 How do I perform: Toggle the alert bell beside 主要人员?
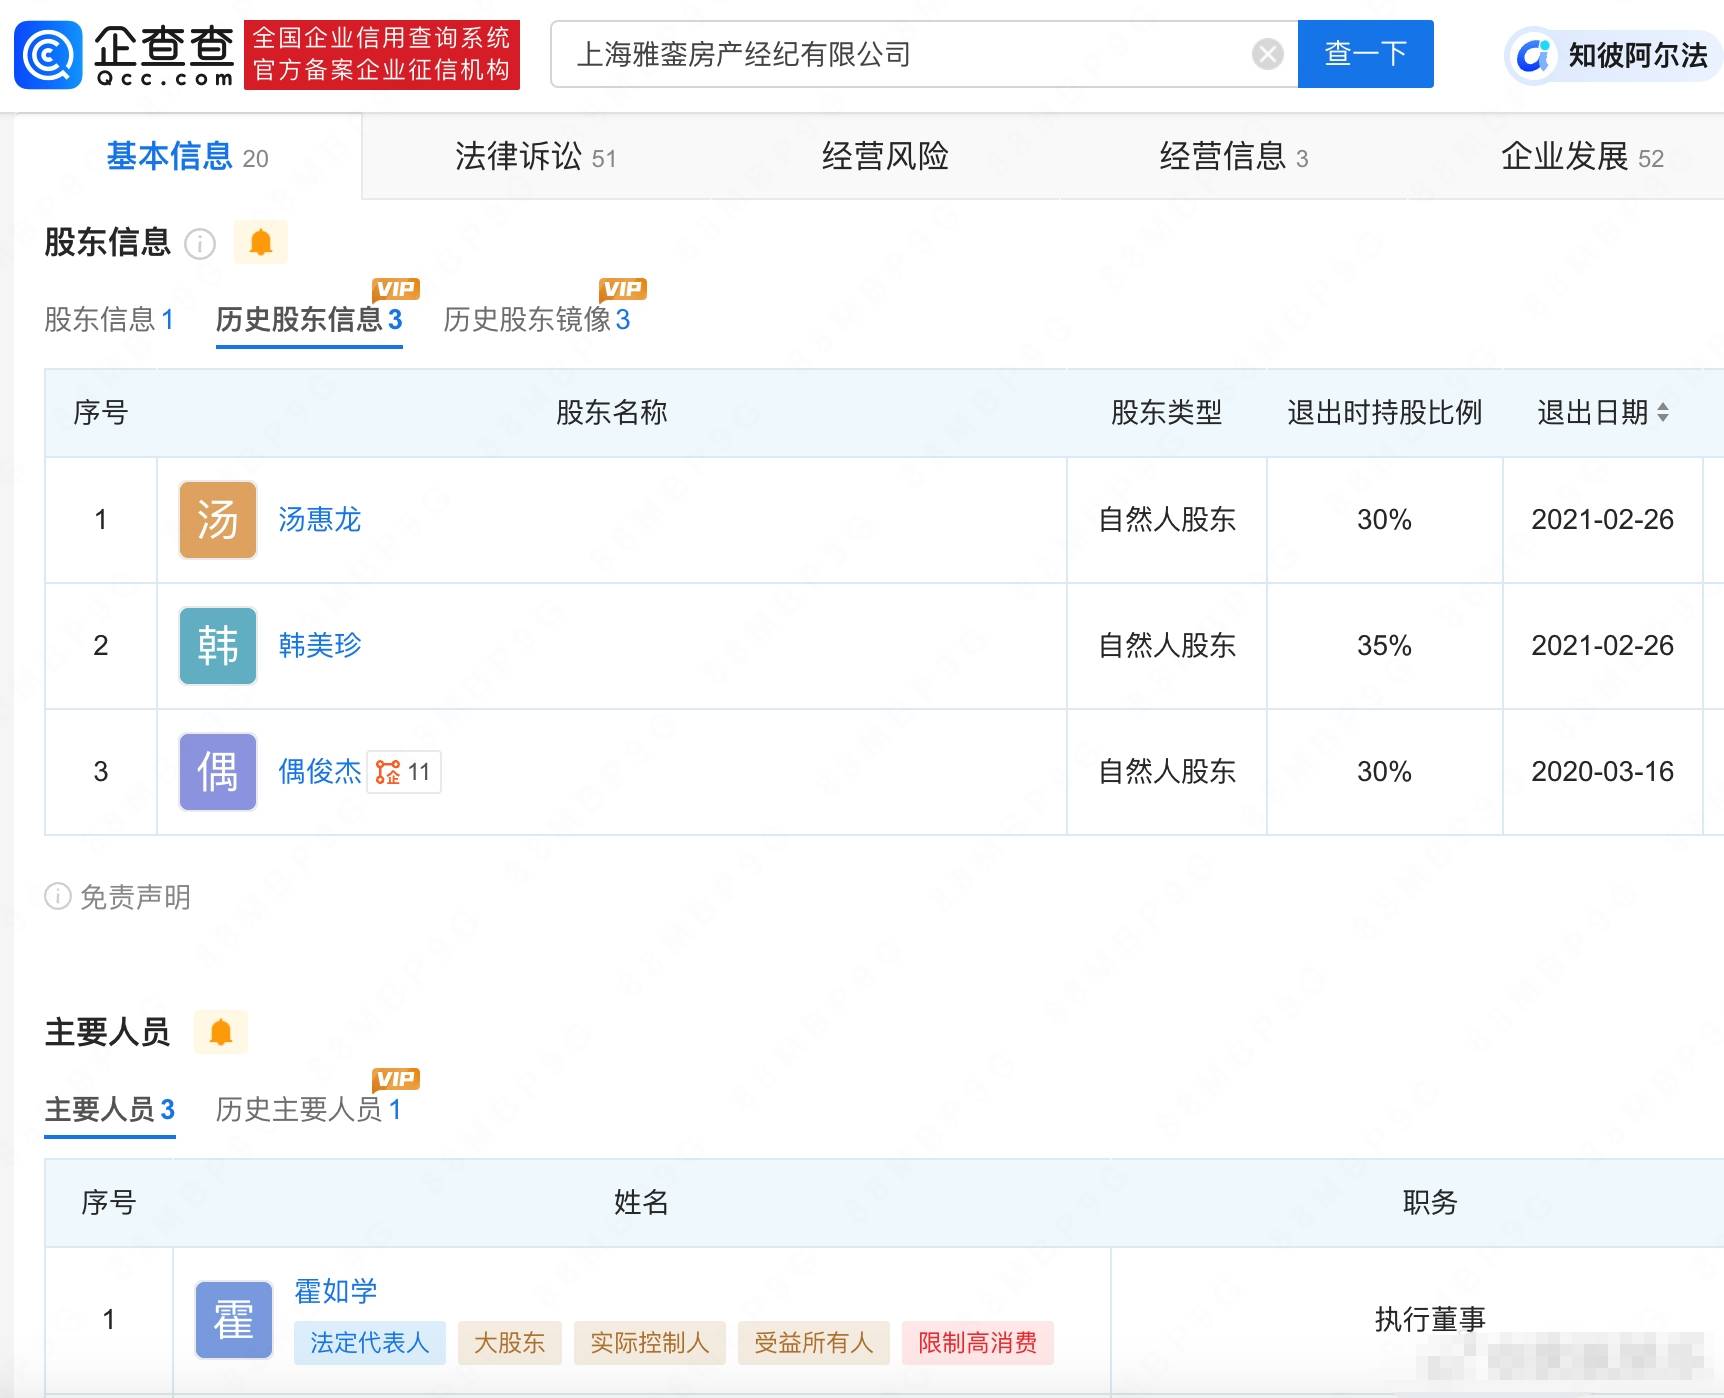tap(221, 1031)
